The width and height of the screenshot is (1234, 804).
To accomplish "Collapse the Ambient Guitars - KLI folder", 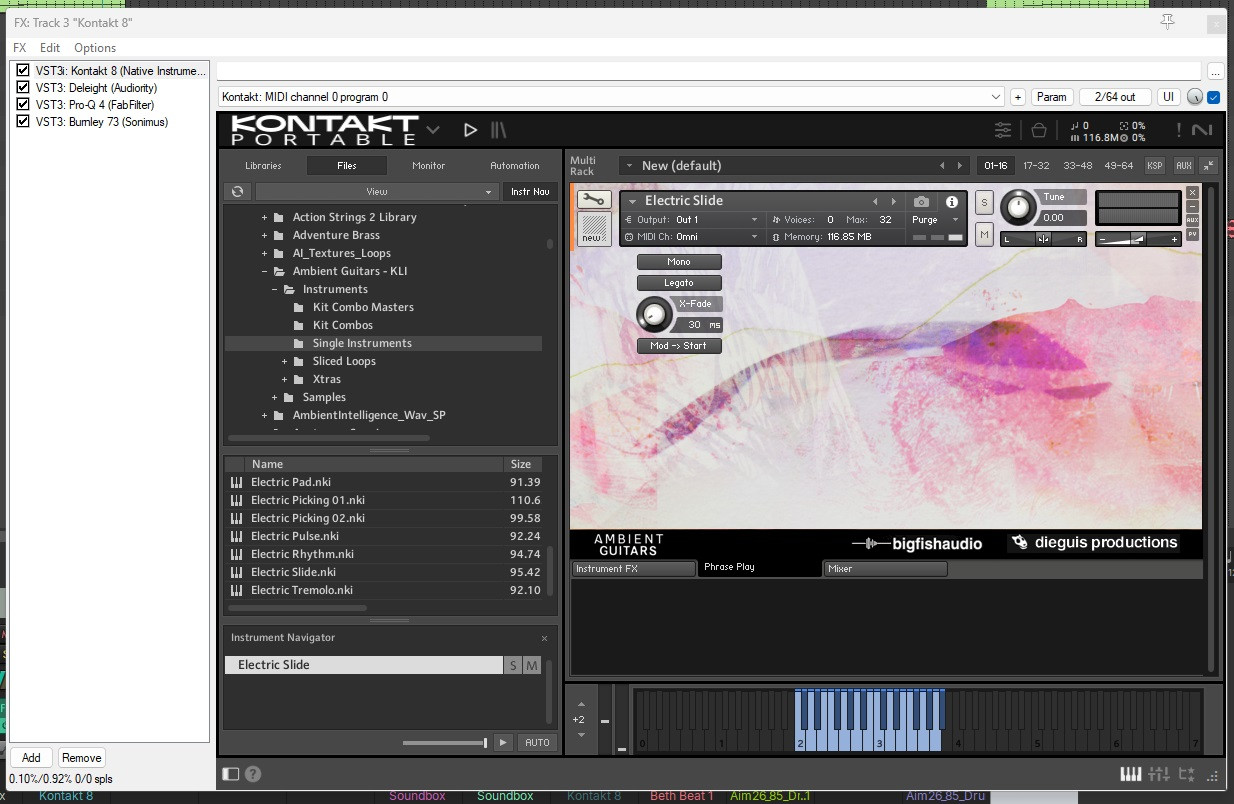I will 265,271.
